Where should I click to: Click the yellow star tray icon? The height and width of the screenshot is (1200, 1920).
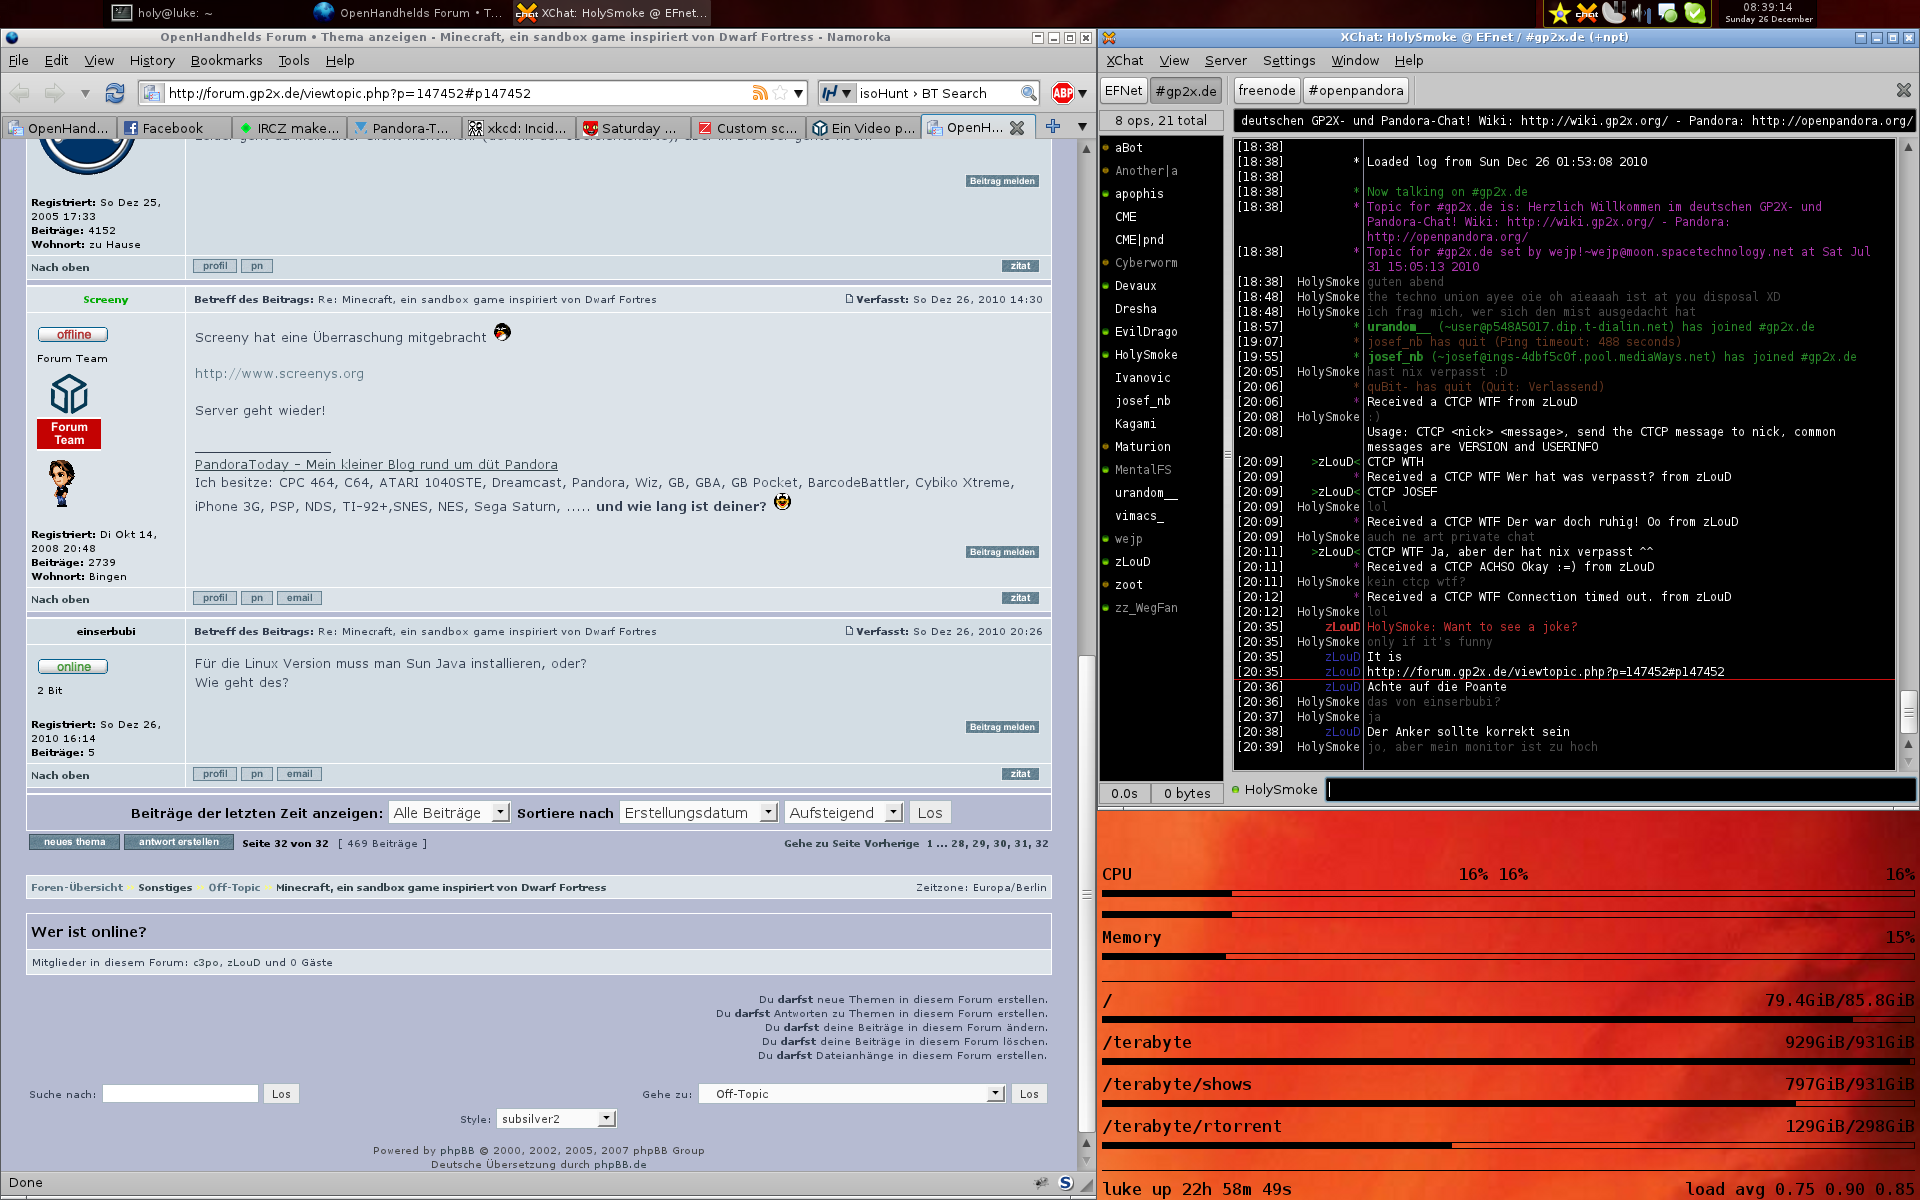tap(1559, 13)
